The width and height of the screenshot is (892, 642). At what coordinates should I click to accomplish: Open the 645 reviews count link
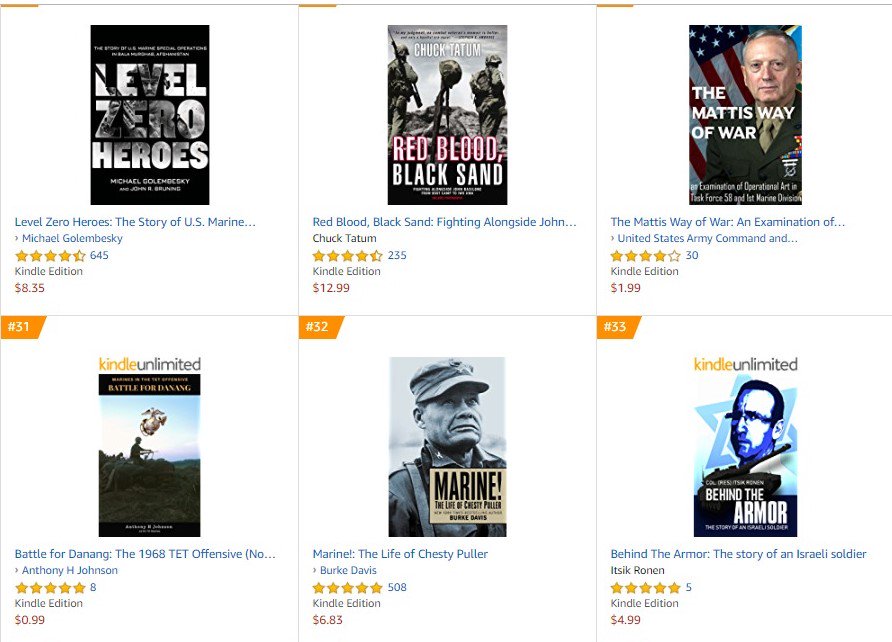pyautogui.click(x=99, y=255)
